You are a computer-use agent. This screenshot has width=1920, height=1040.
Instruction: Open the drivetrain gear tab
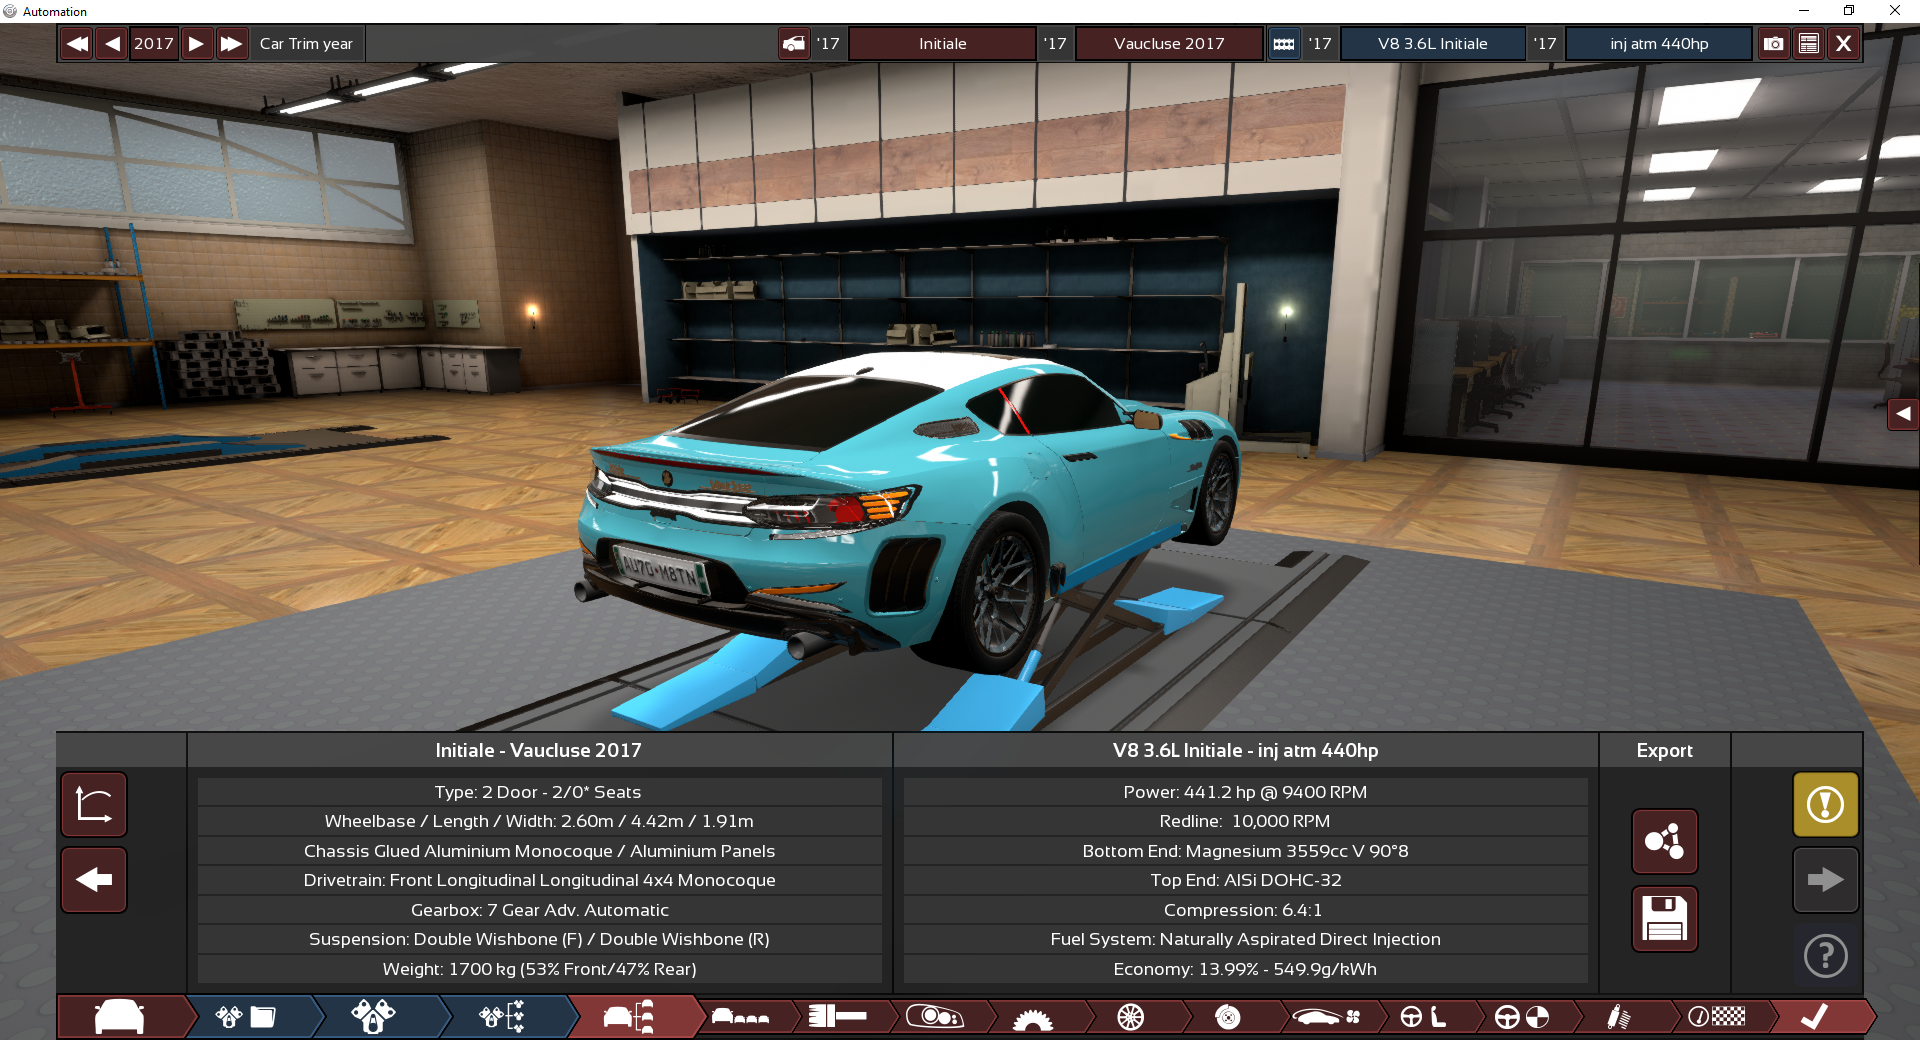coord(1033,1018)
